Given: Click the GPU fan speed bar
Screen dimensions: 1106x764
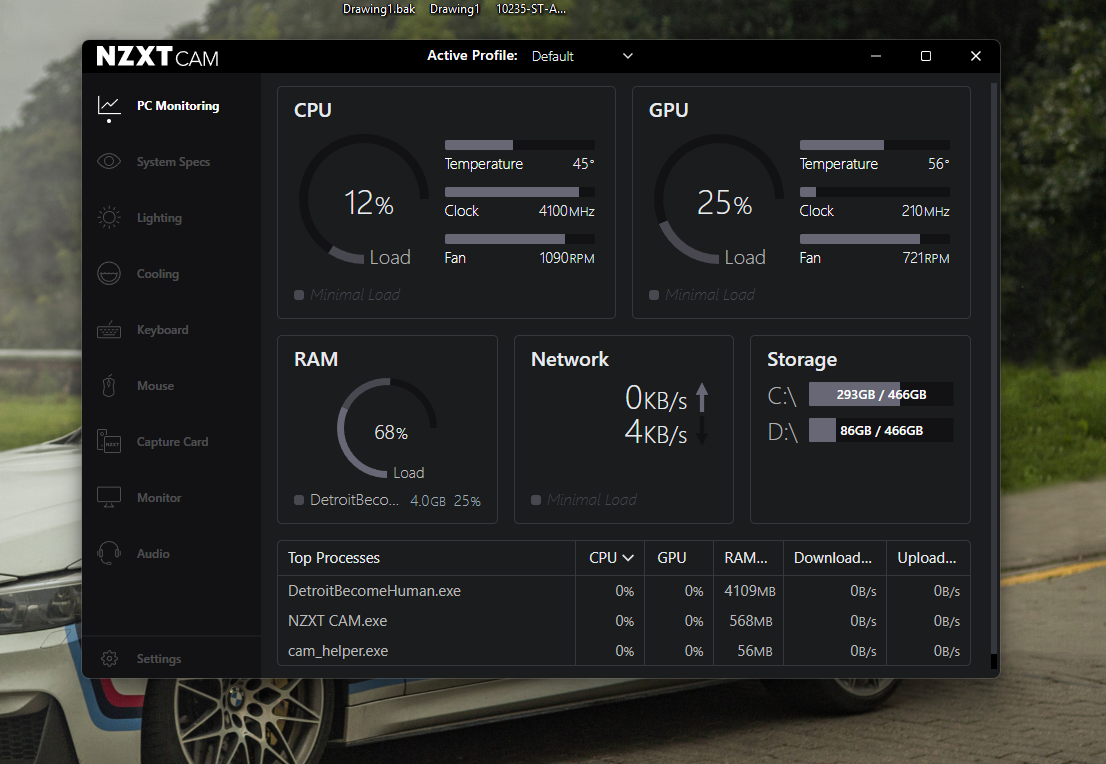Looking at the screenshot, I should pyautogui.click(x=875, y=239).
